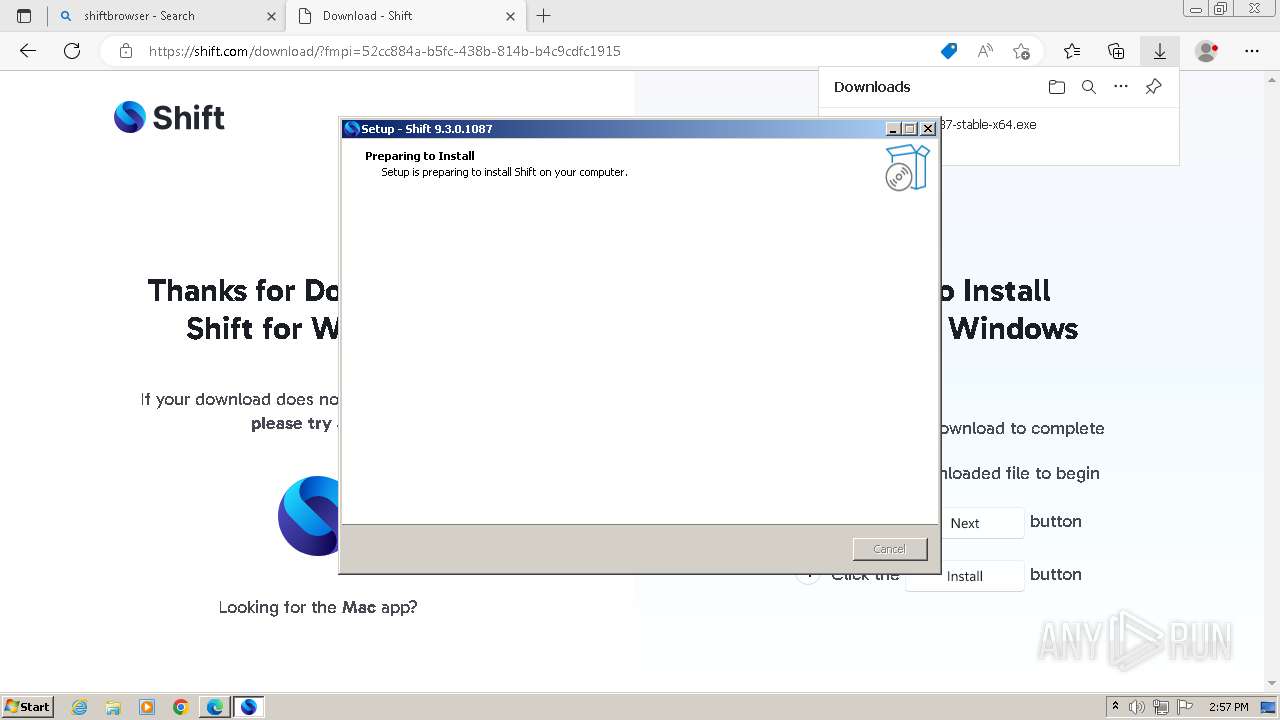Toggle the Downloads toolbar button
1280x720 pixels.
pyautogui.click(x=1160, y=51)
